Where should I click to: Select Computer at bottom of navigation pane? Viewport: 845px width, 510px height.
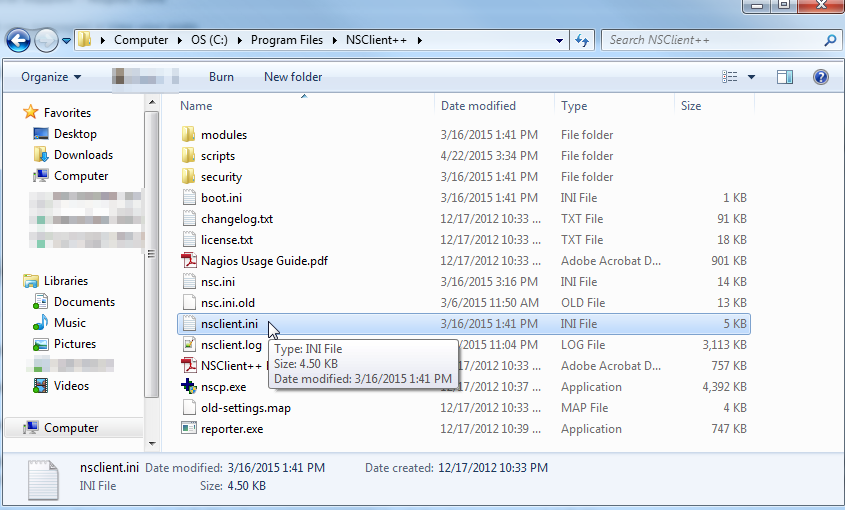coord(71,428)
